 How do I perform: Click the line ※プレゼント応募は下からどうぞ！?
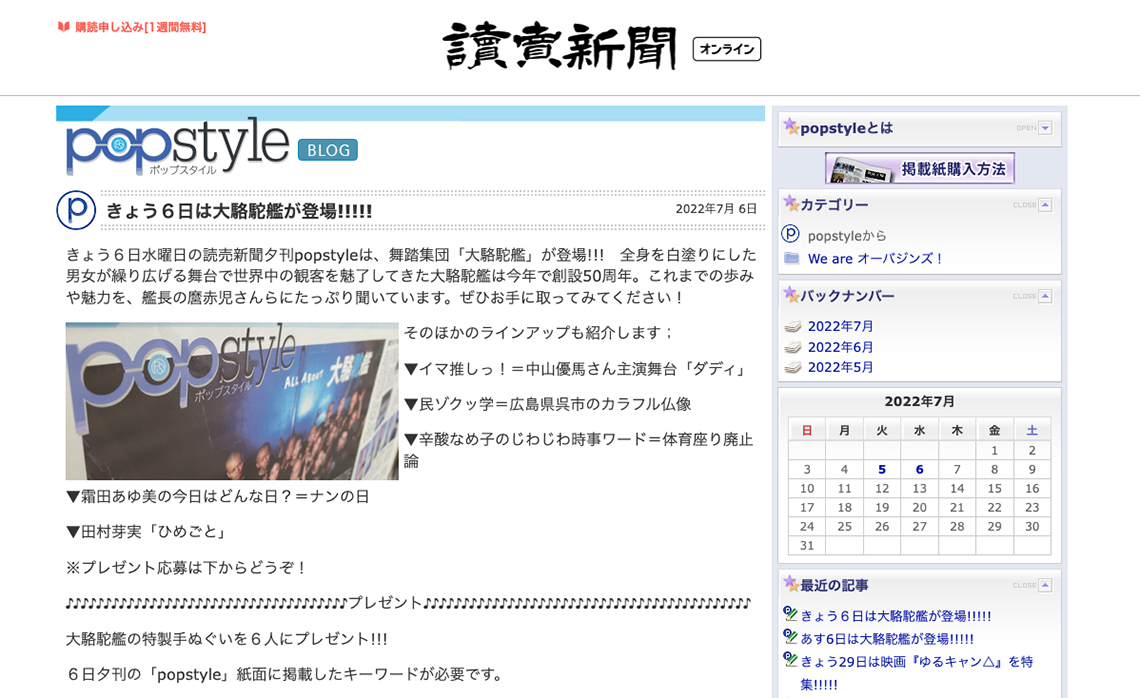pos(186,568)
